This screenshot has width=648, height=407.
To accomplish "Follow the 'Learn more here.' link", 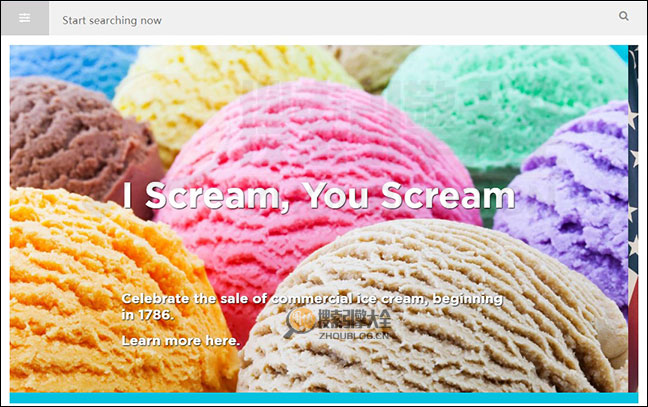I will click(181, 341).
